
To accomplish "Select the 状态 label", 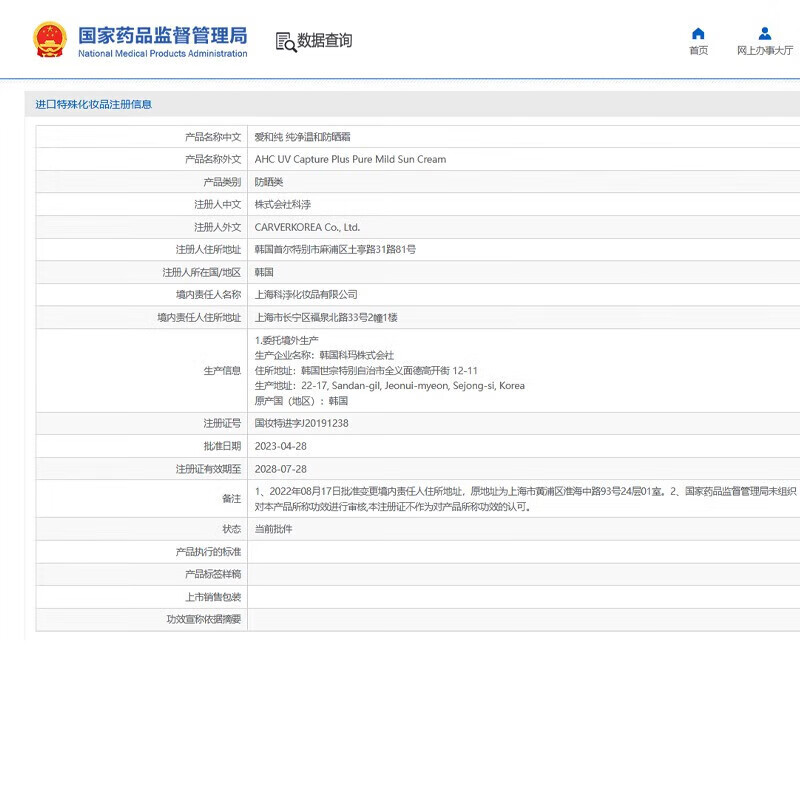I will [x=232, y=529].
